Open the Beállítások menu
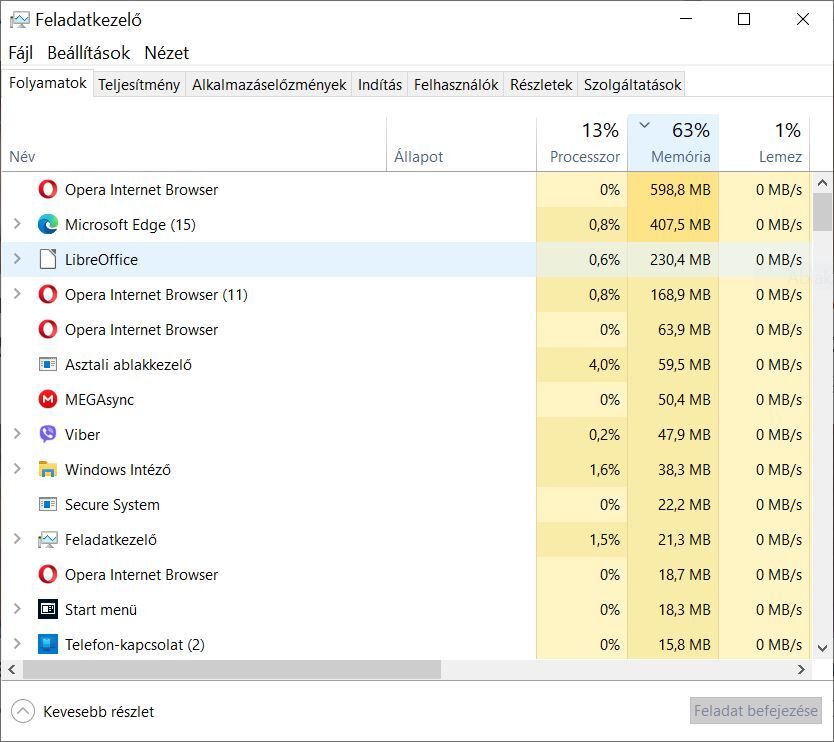 [88, 53]
